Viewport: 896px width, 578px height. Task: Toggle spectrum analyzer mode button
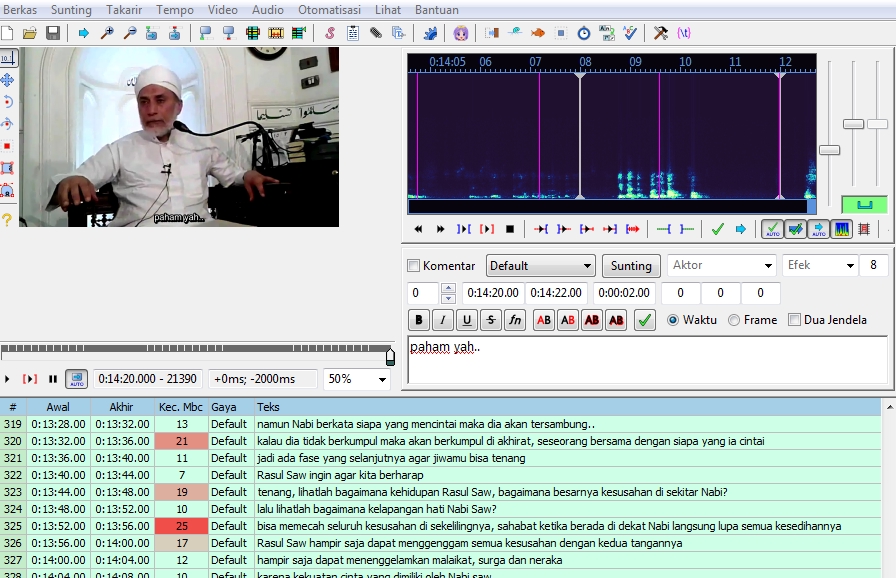coord(842,229)
